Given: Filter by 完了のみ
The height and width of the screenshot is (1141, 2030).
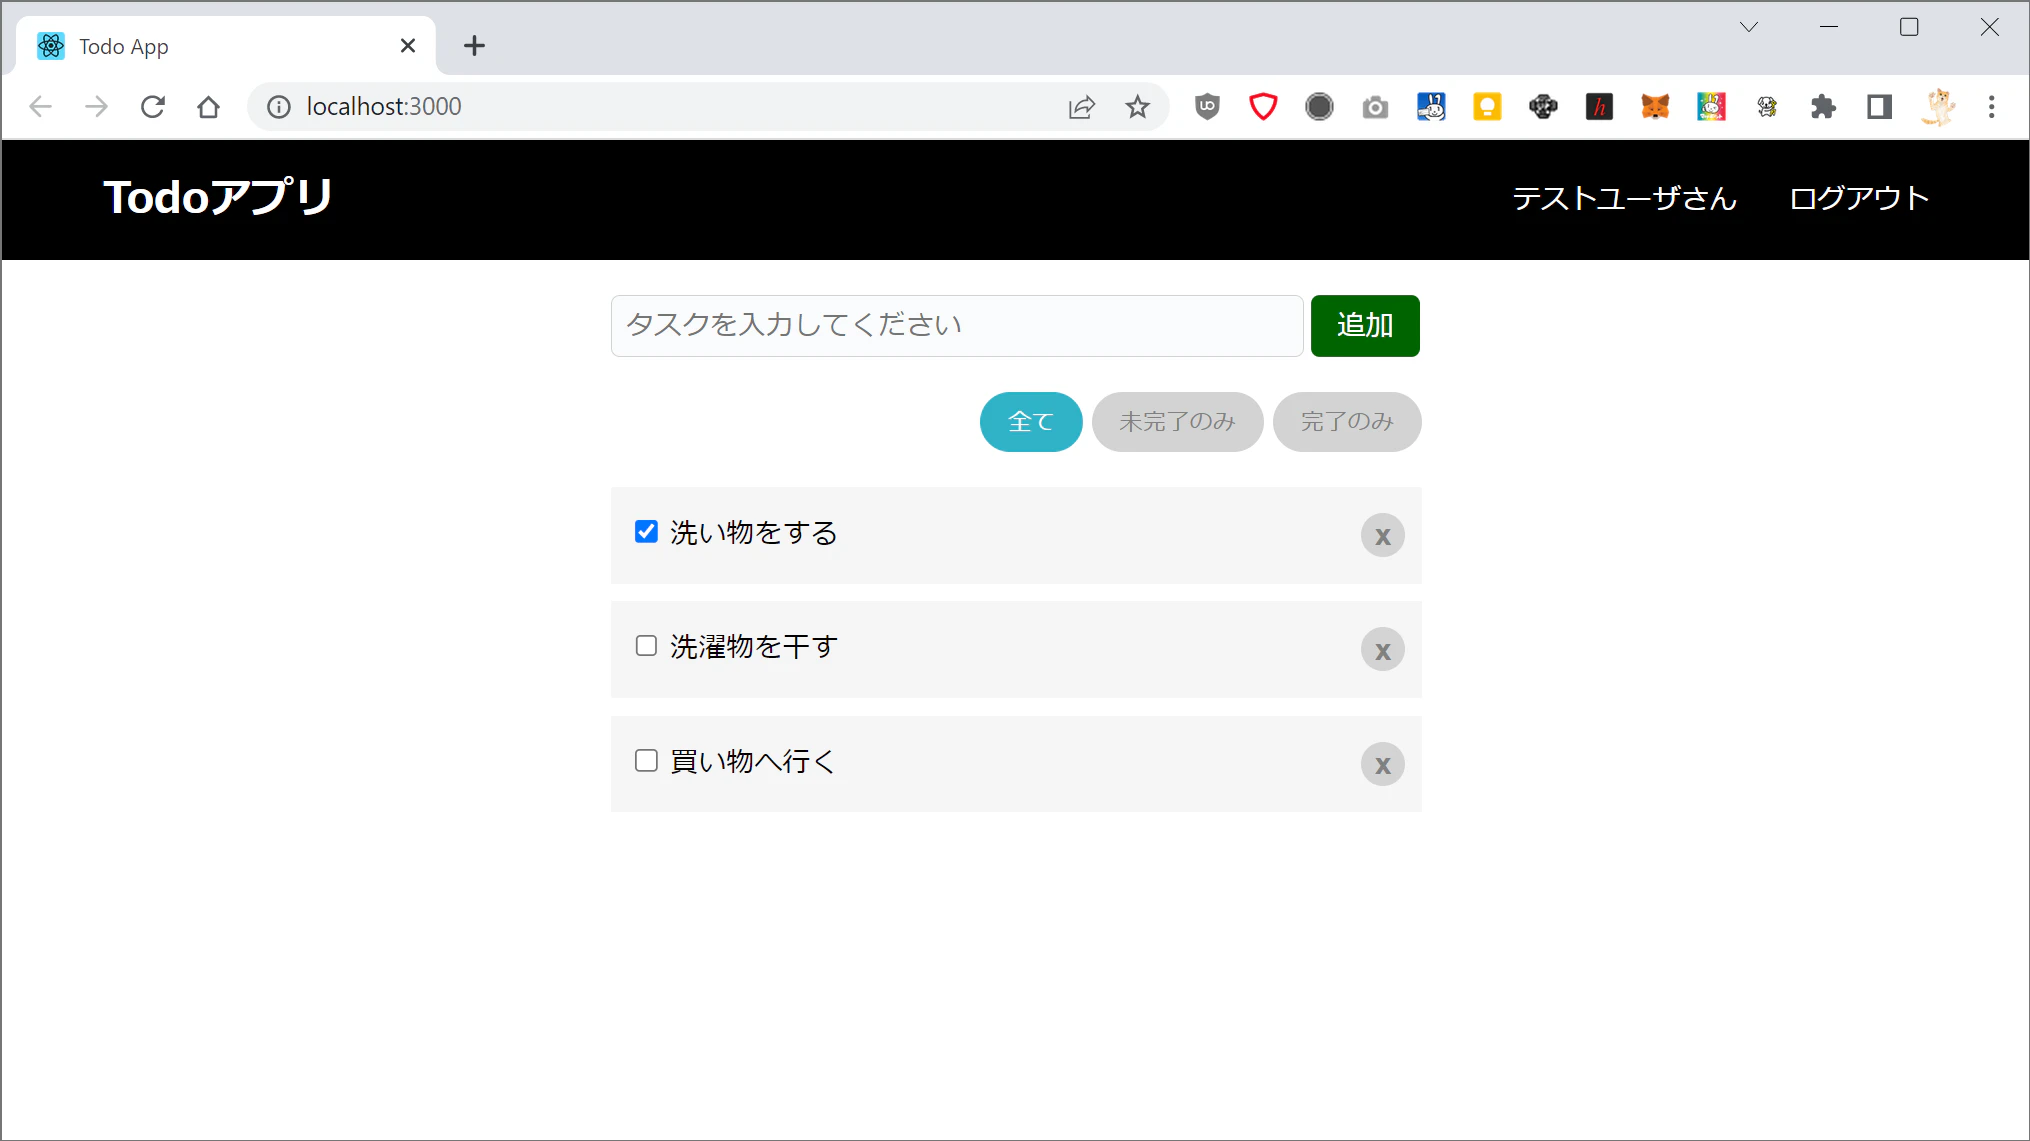Looking at the screenshot, I should (x=1346, y=422).
